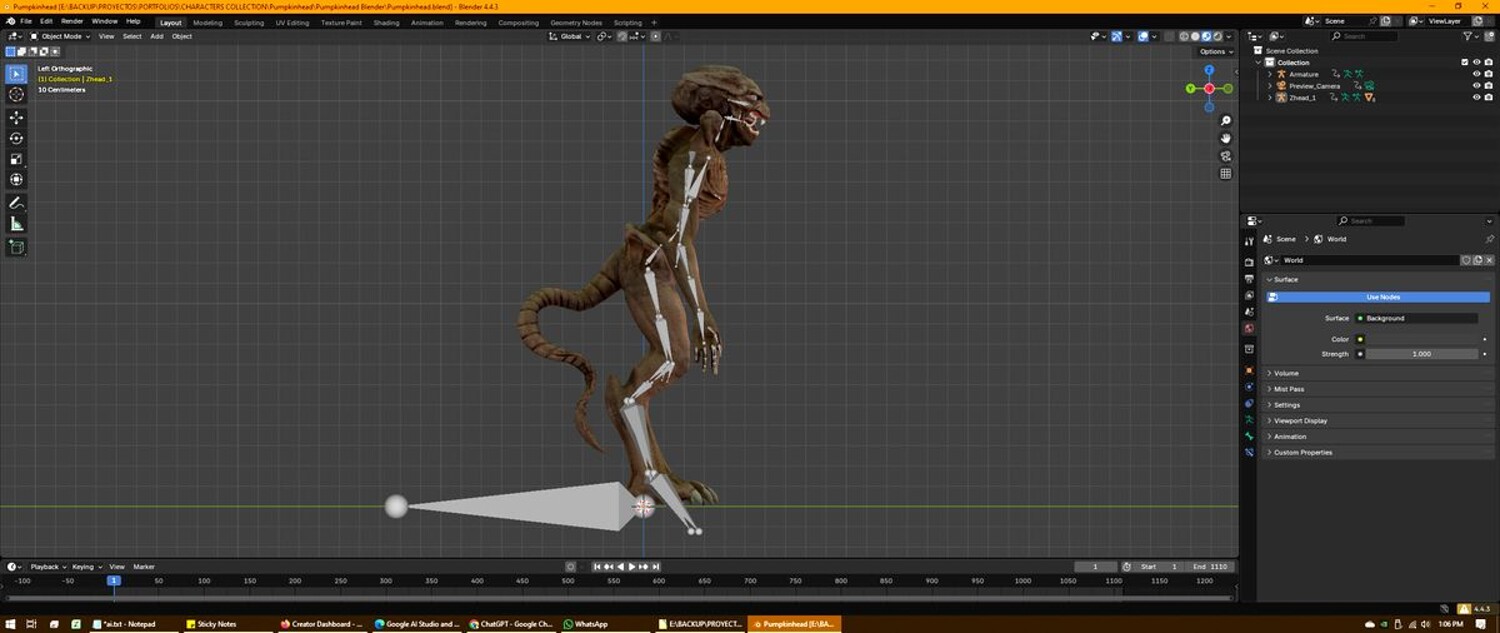Open Global transform orientation dropdown
The height and width of the screenshot is (633, 1500).
(568, 36)
